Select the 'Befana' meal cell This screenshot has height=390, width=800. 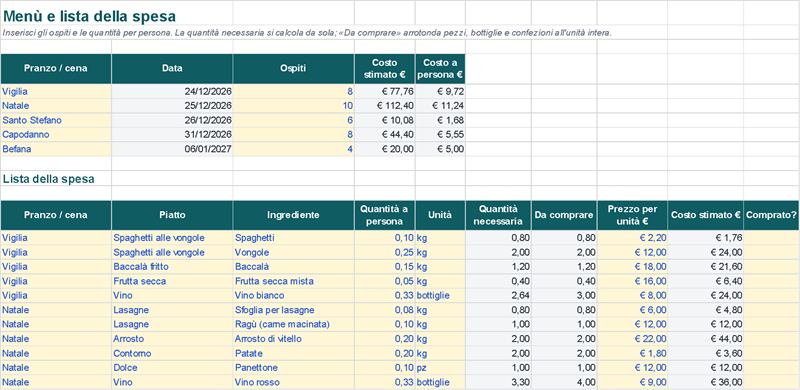click(56, 149)
